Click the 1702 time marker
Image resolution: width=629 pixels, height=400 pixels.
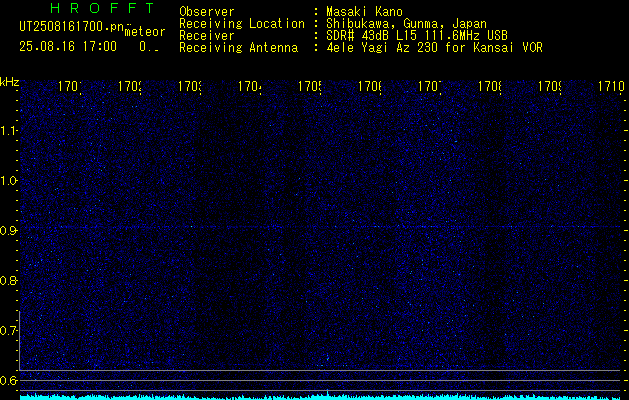pos(130,86)
